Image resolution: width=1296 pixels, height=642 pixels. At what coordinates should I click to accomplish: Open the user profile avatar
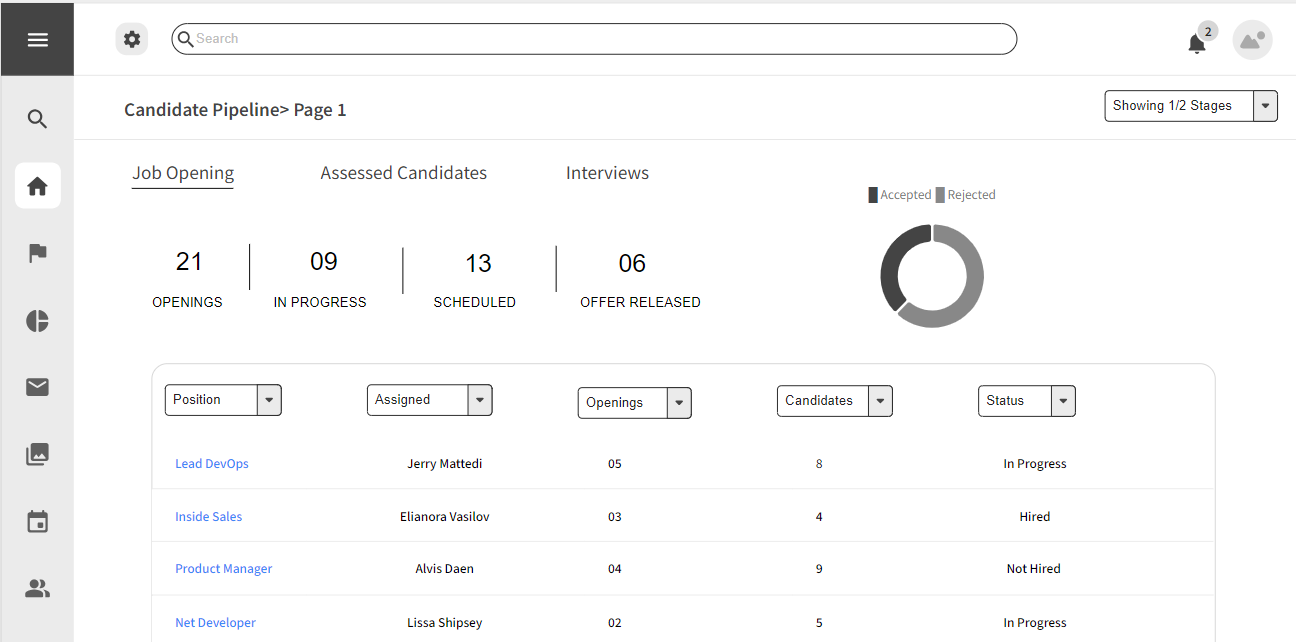(1252, 40)
